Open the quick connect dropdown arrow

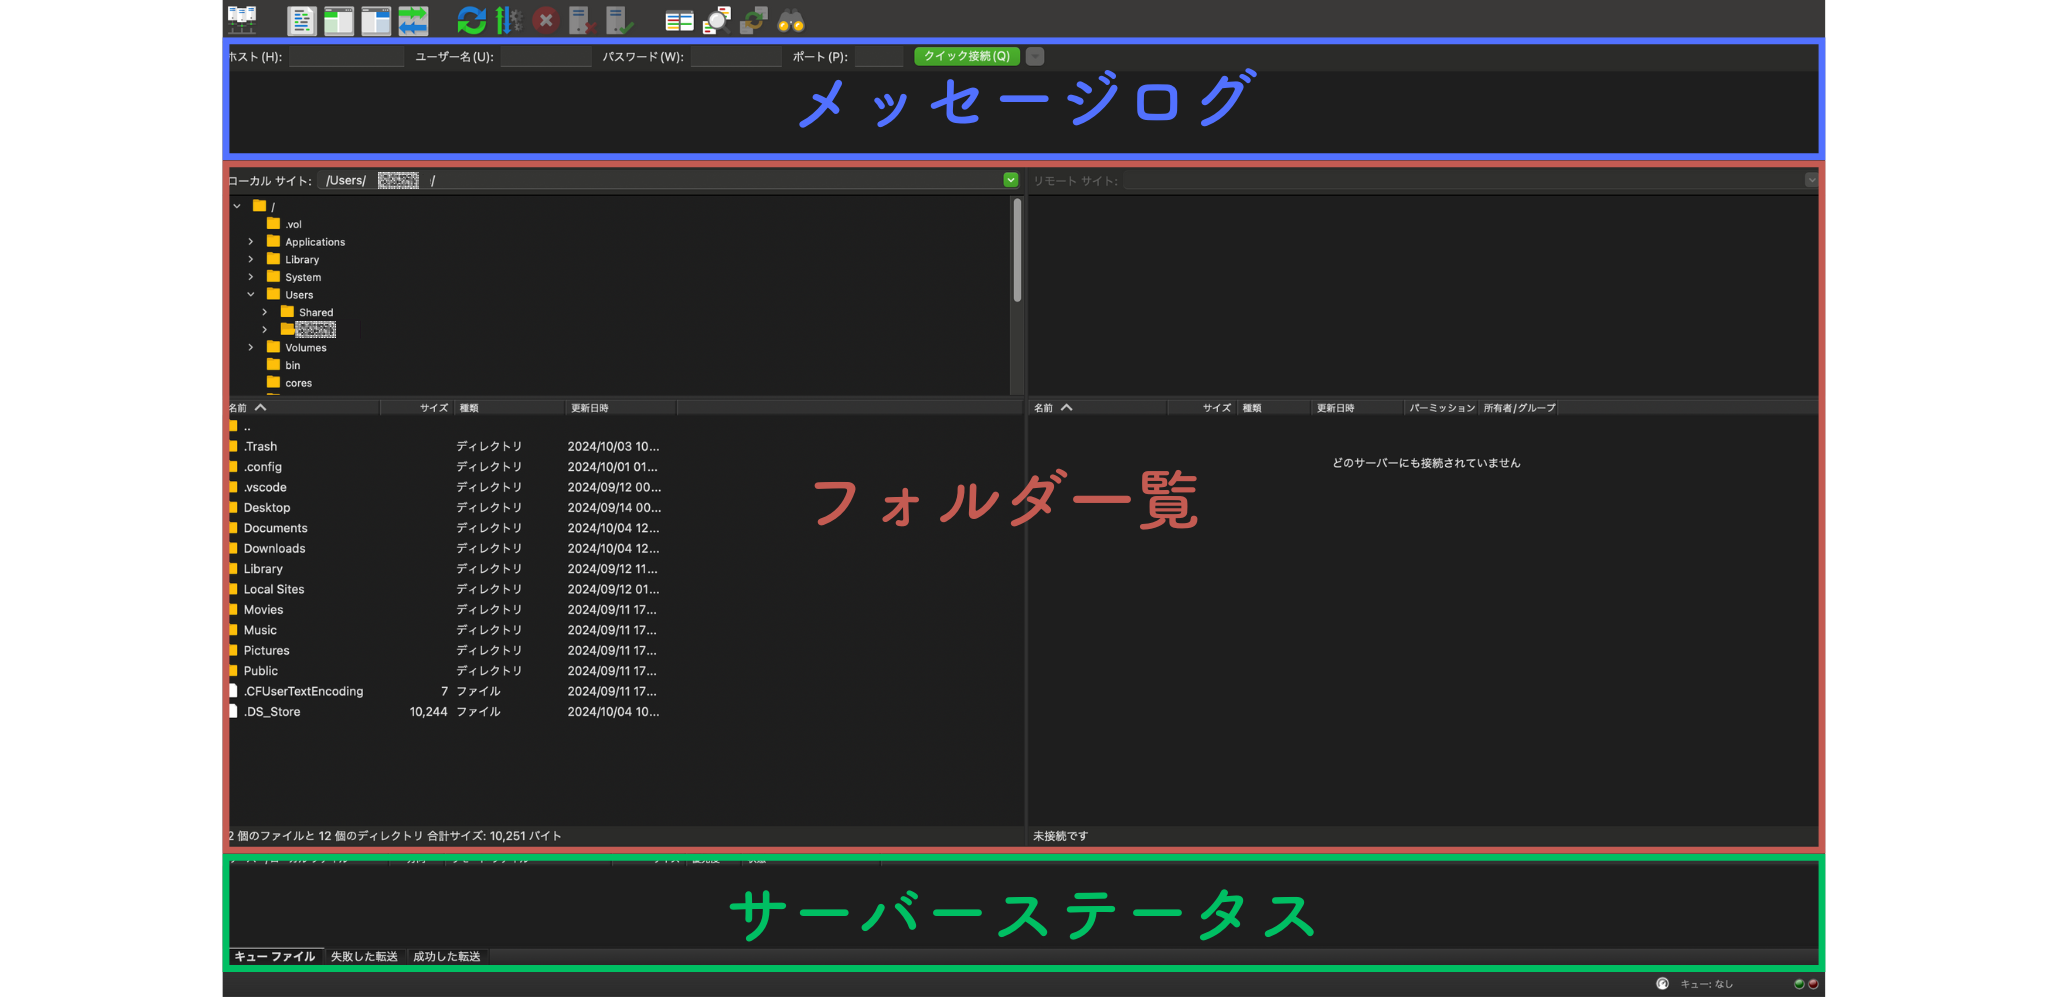point(1034,56)
